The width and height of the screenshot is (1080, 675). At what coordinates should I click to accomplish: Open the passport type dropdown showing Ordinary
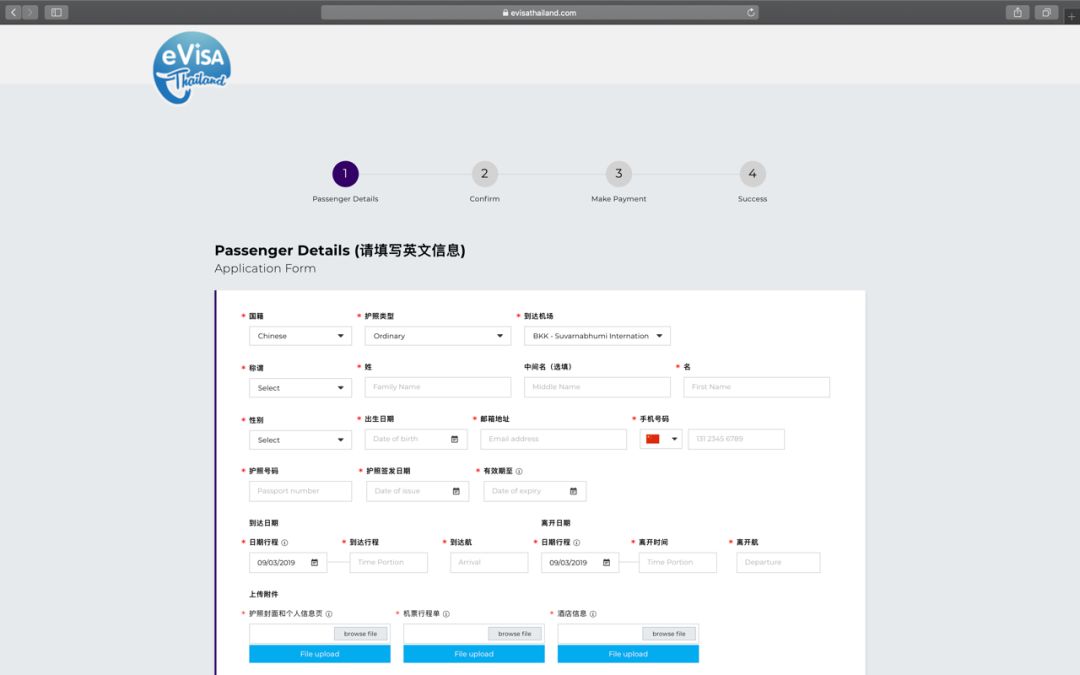click(437, 335)
